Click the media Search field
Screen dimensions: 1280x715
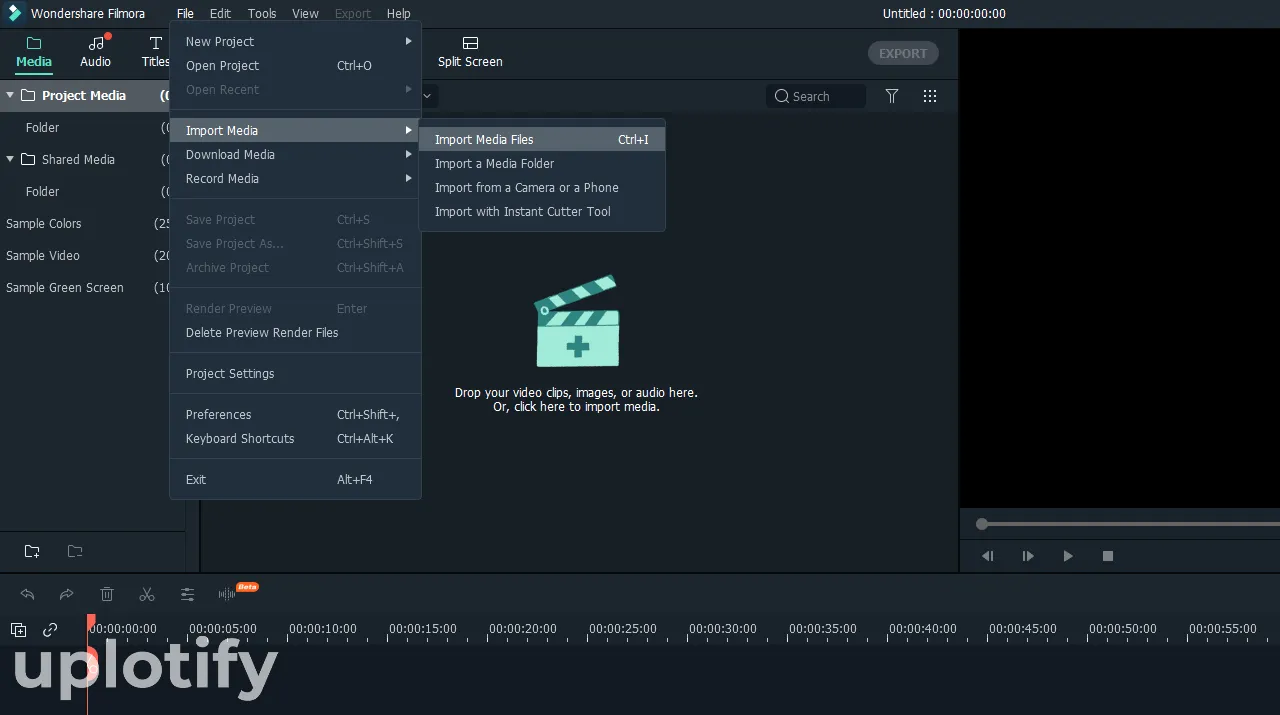[x=815, y=96]
